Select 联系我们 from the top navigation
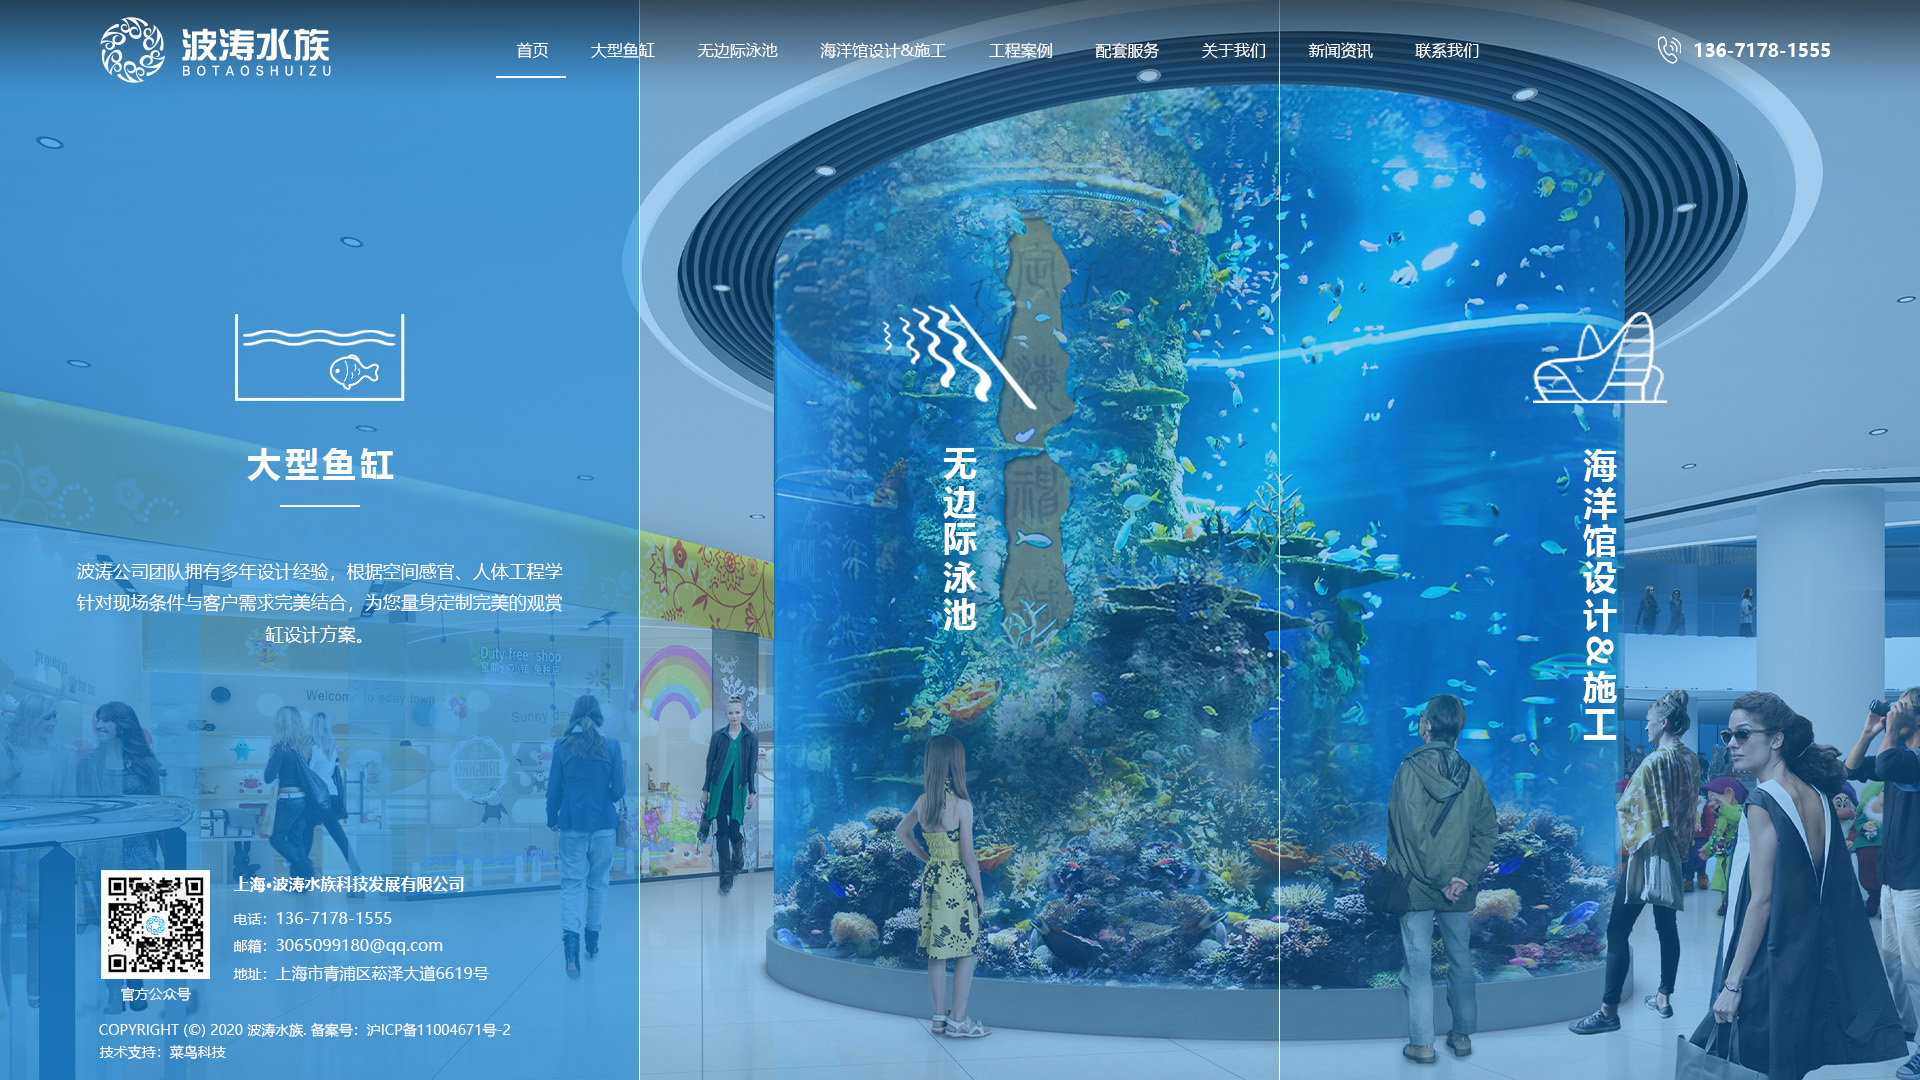 1447,50
